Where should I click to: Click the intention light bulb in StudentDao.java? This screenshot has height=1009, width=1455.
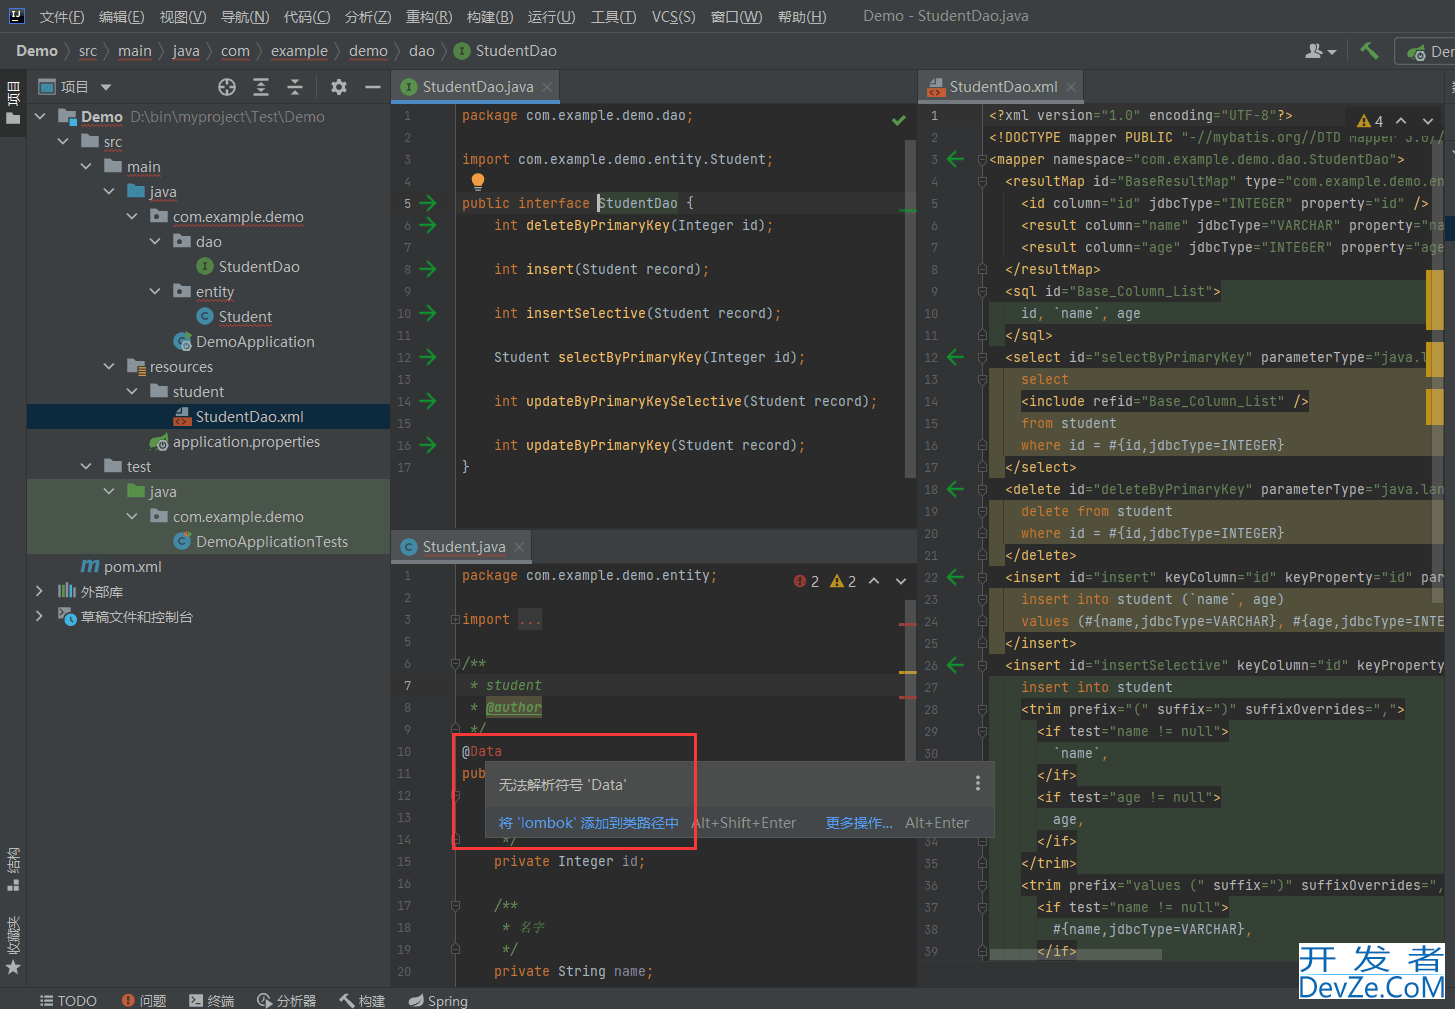478,181
